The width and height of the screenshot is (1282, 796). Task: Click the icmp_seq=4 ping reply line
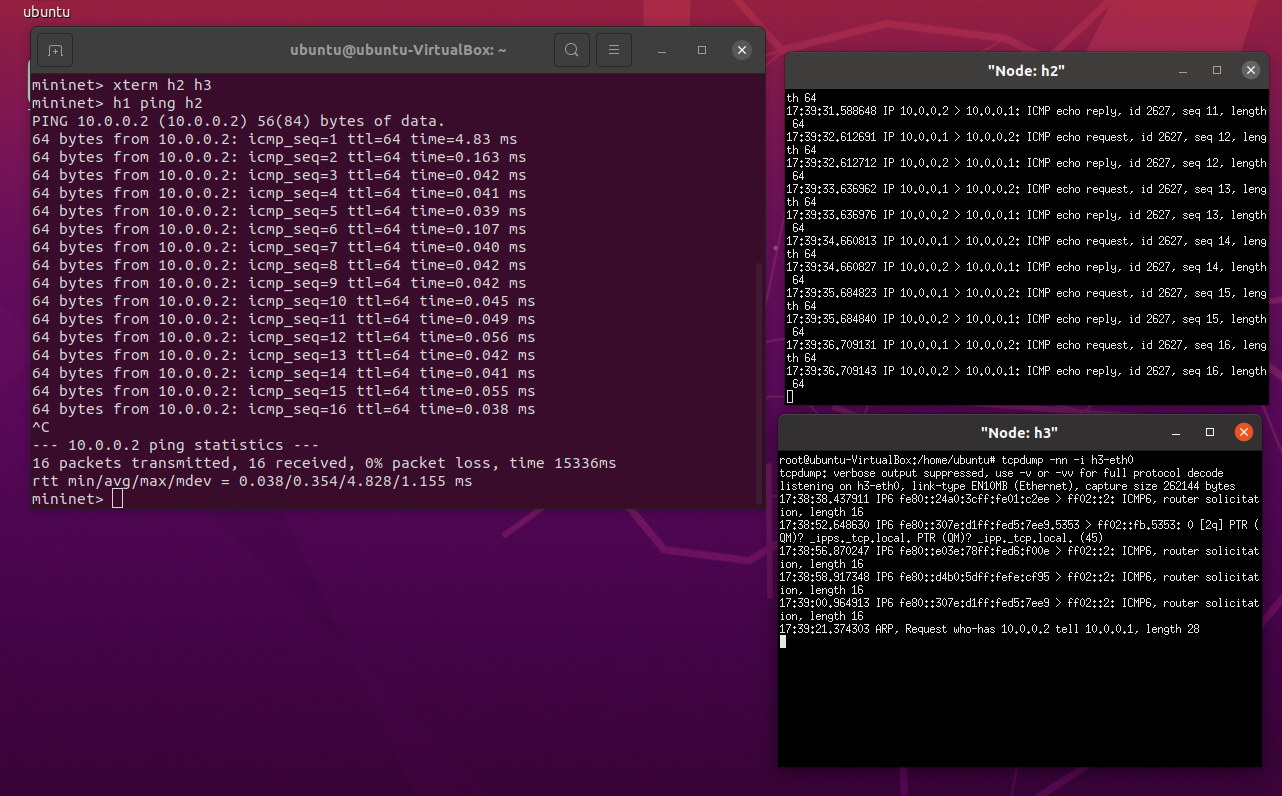pos(279,193)
